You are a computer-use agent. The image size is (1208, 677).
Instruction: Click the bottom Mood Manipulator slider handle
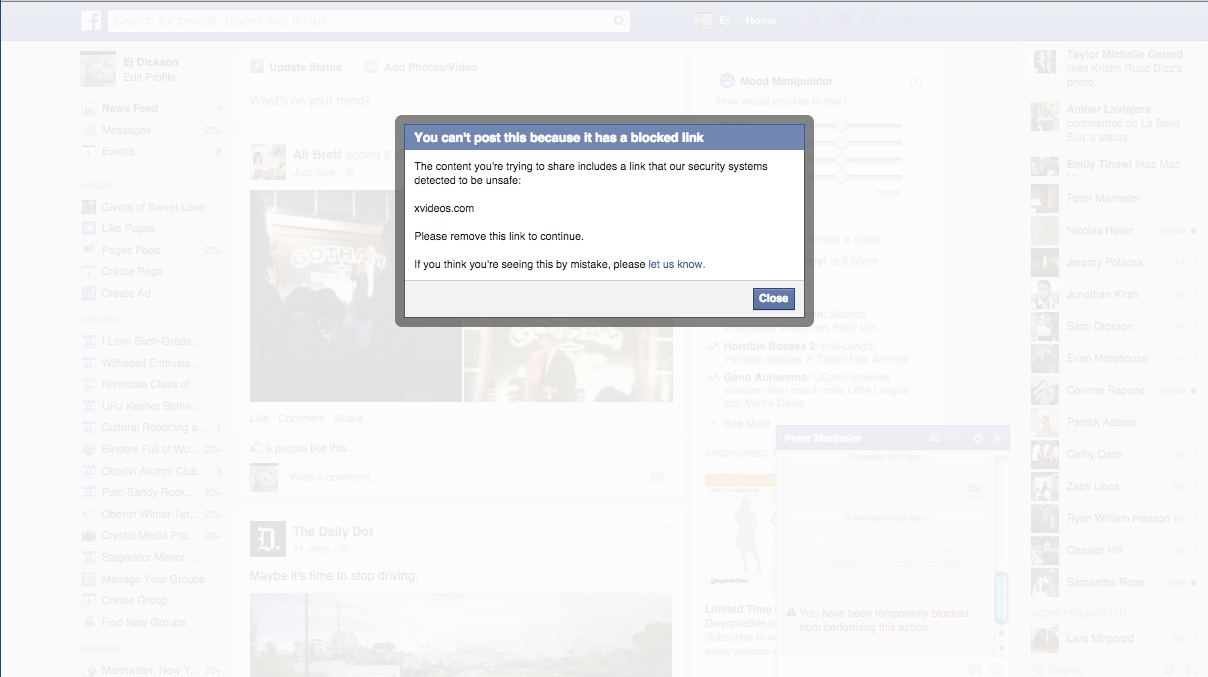842,176
